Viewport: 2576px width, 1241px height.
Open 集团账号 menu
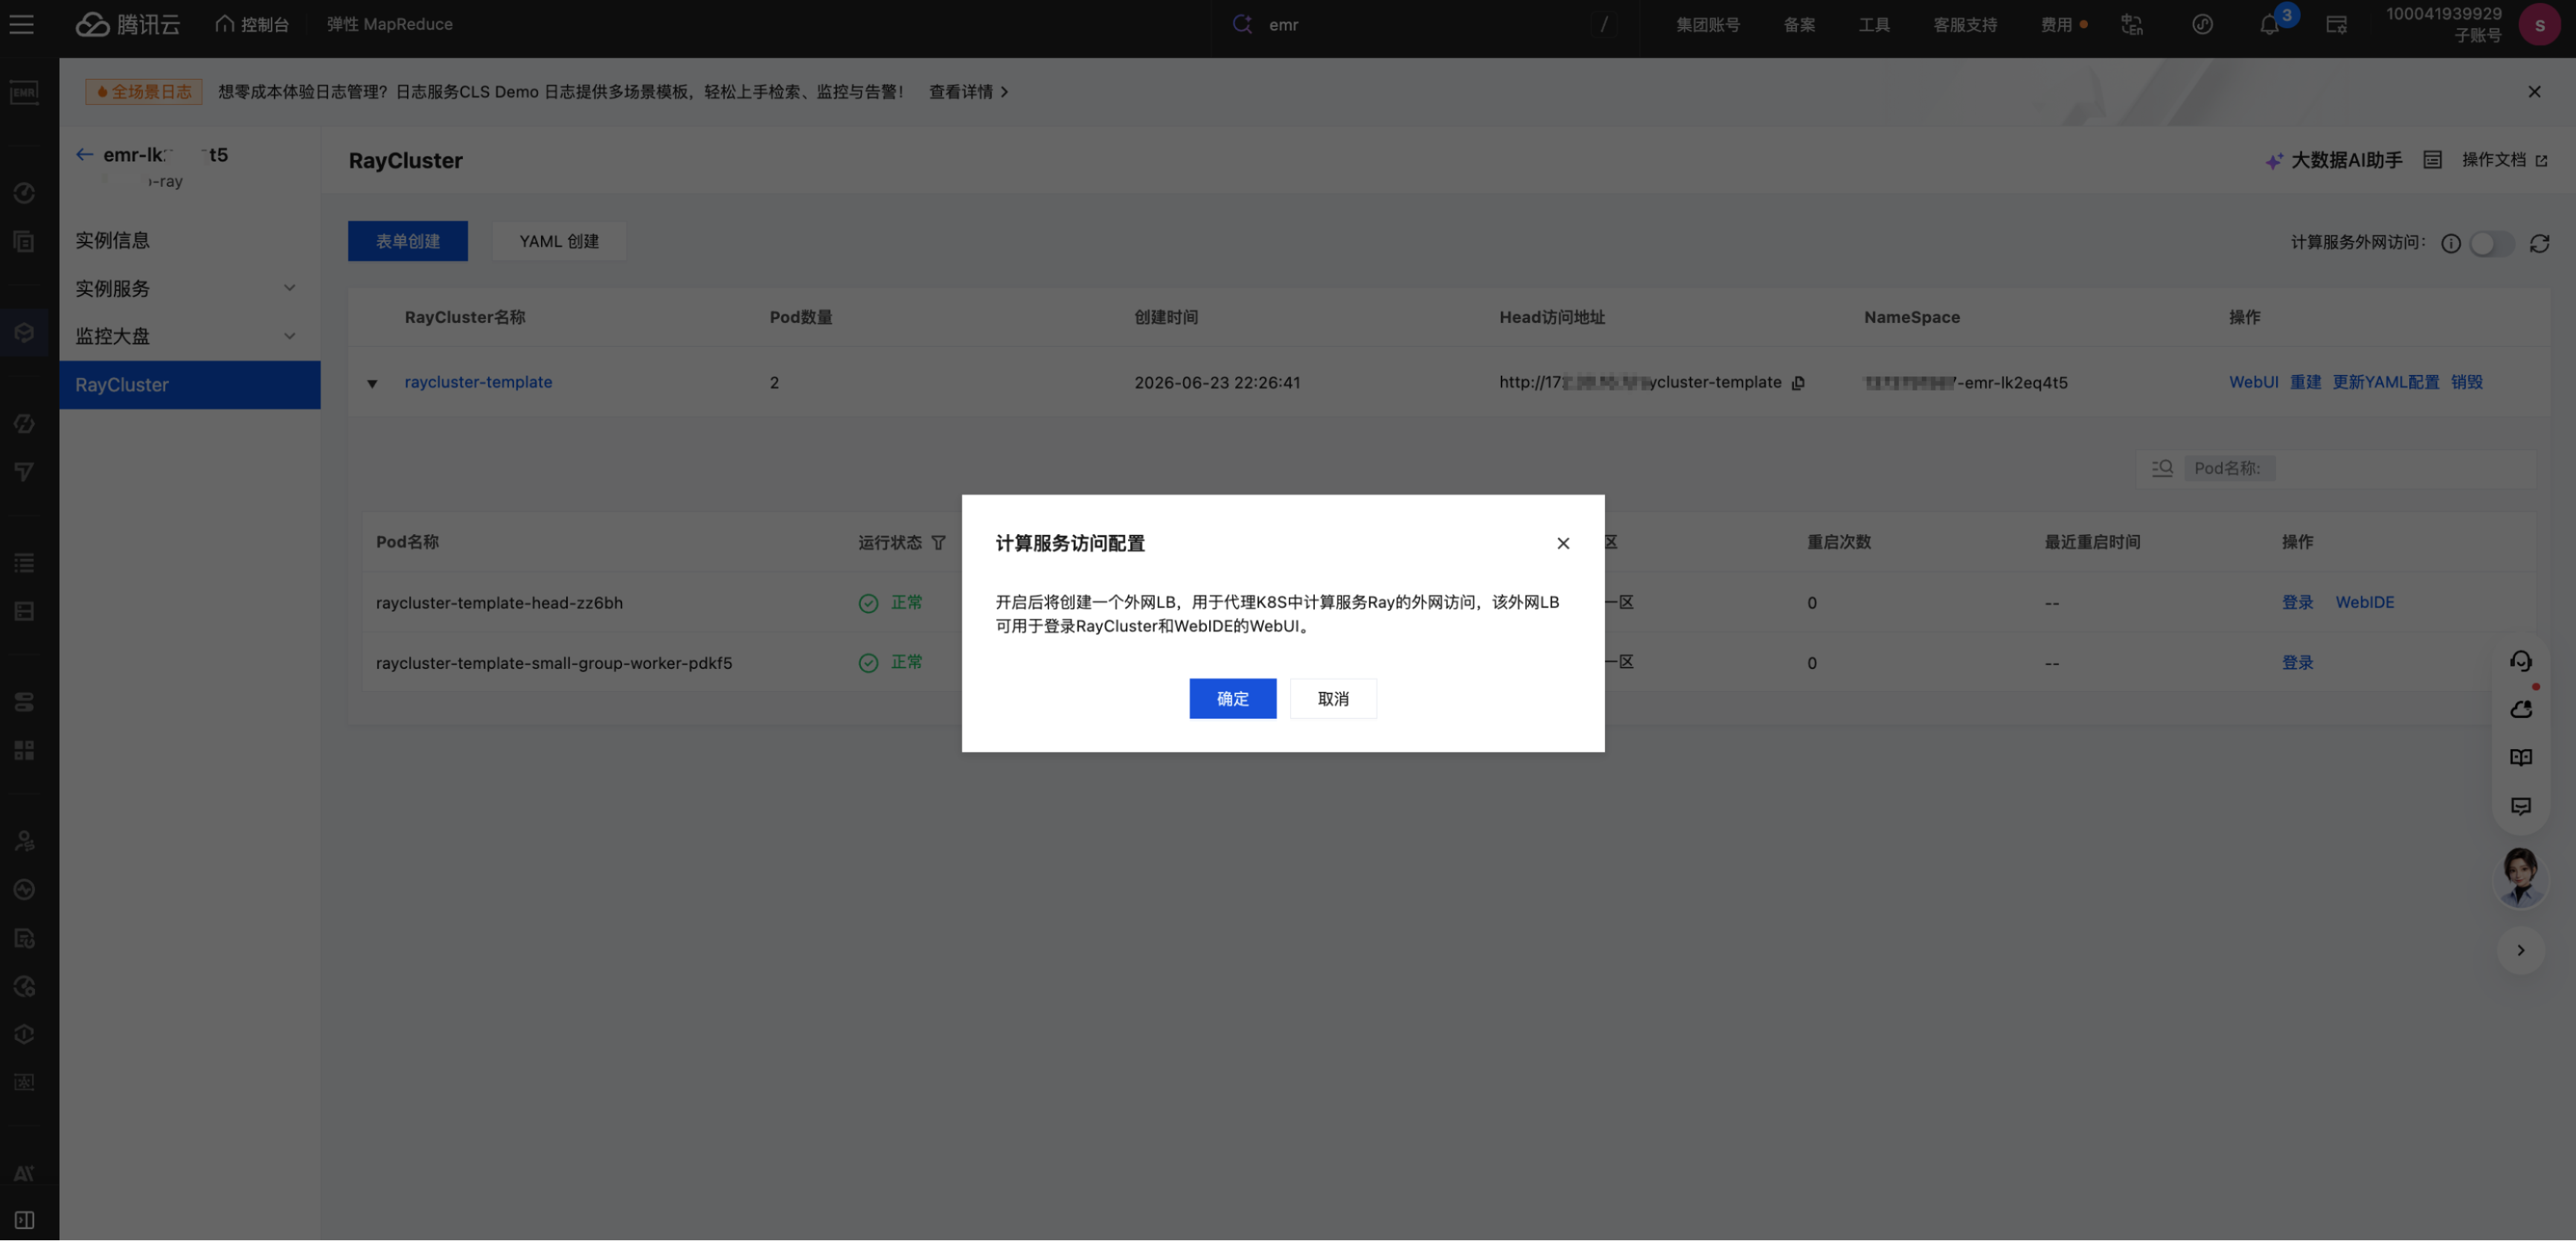coord(1708,24)
